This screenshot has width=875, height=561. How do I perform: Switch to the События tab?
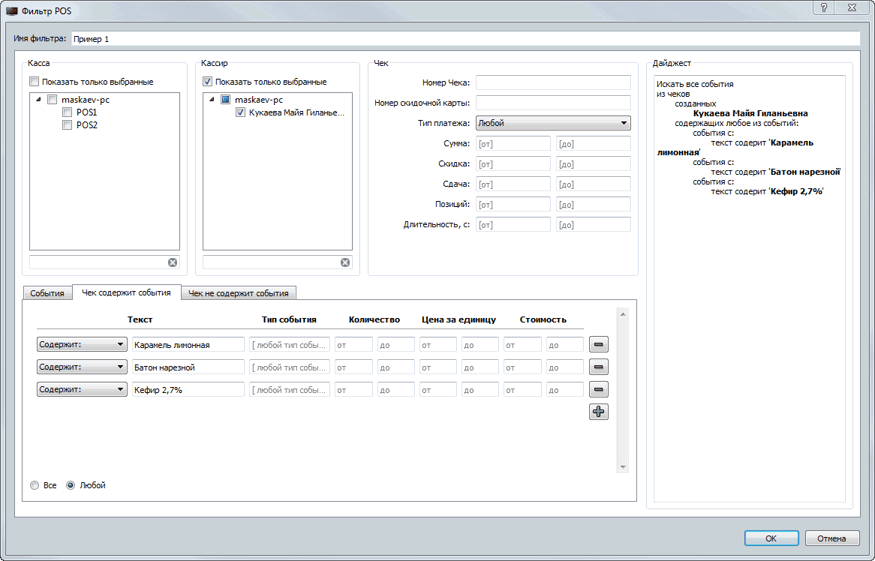(x=47, y=294)
